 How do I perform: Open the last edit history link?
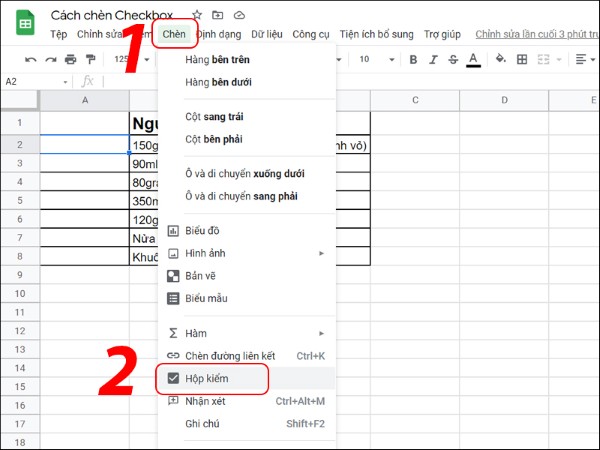pyautogui.click(x=535, y=34)
